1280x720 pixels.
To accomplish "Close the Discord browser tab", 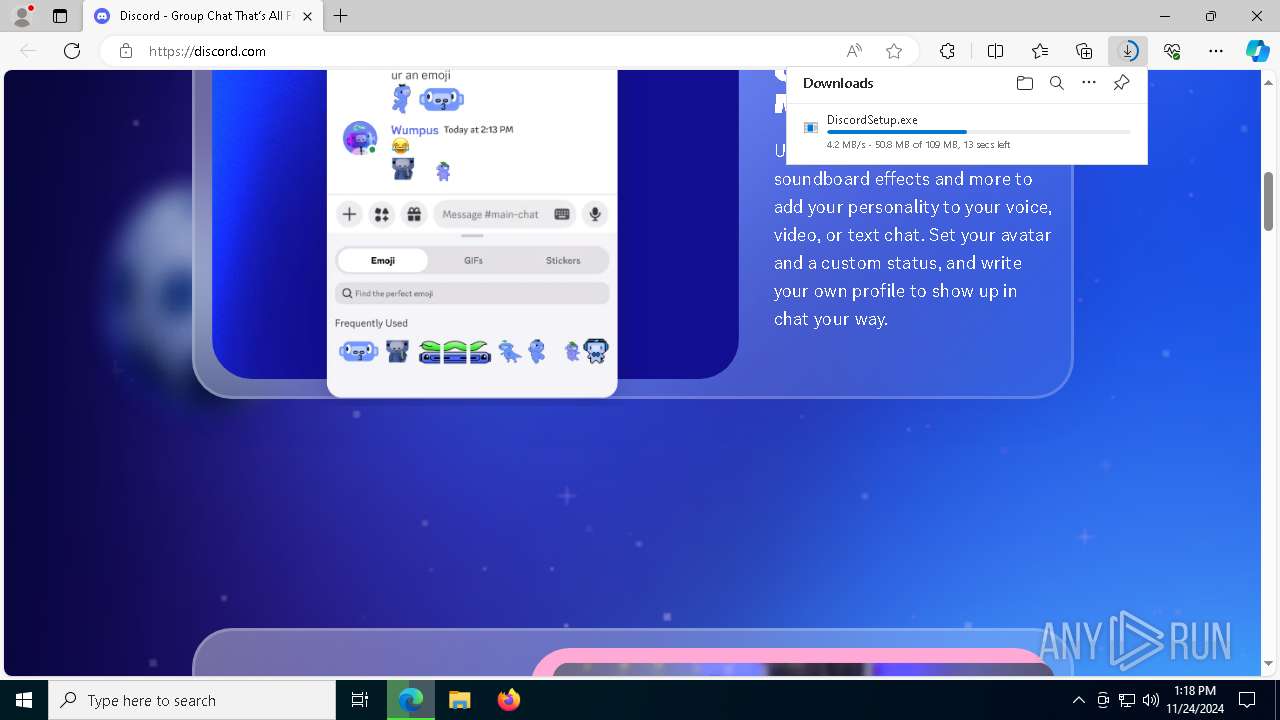I will click(308, 16).
